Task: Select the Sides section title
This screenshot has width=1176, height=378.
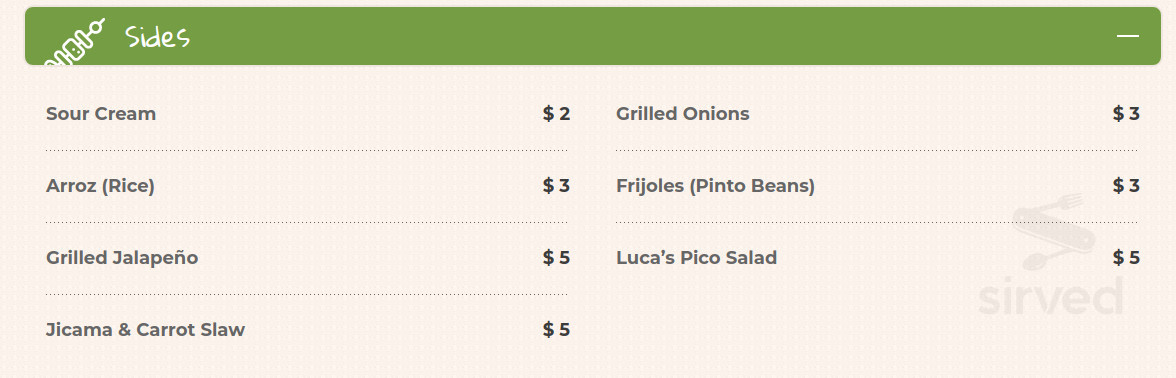Action: 157,36
